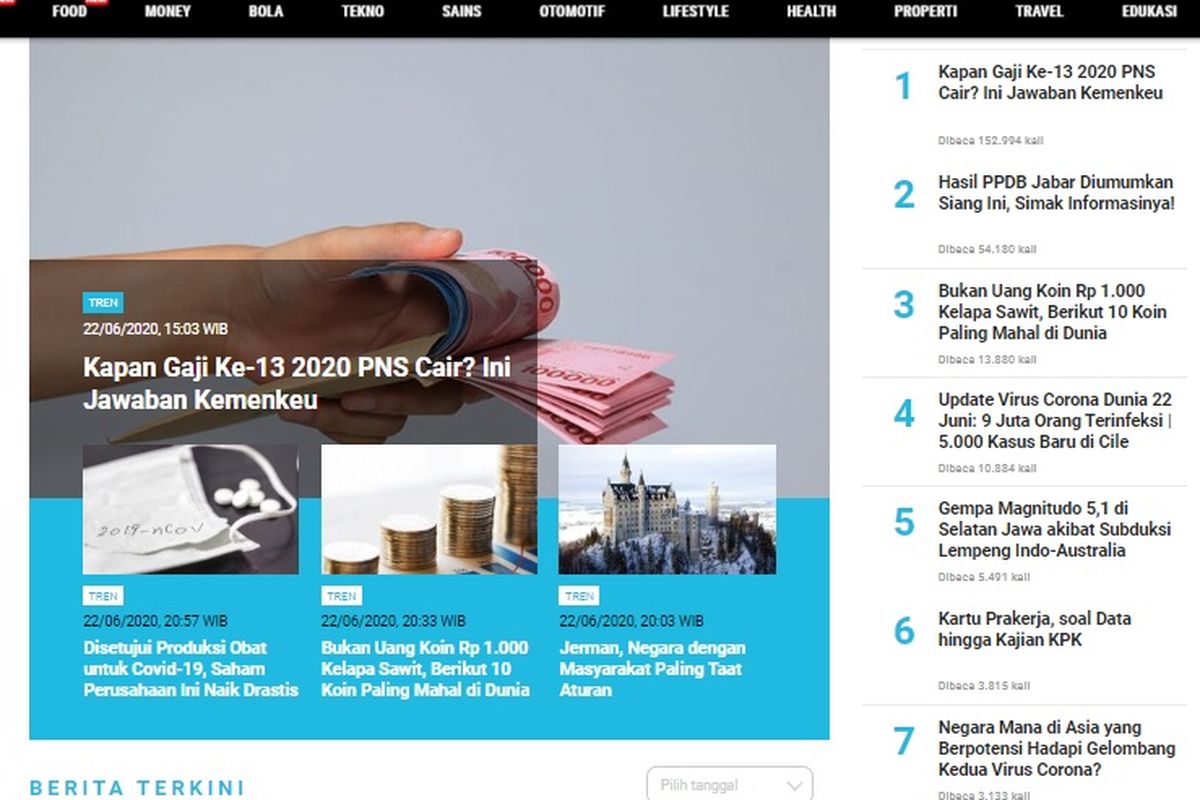Open the stacked coins article thumbnail
Image resolution: width=1200 pixels, height=800 pixels.
(429, 509)
